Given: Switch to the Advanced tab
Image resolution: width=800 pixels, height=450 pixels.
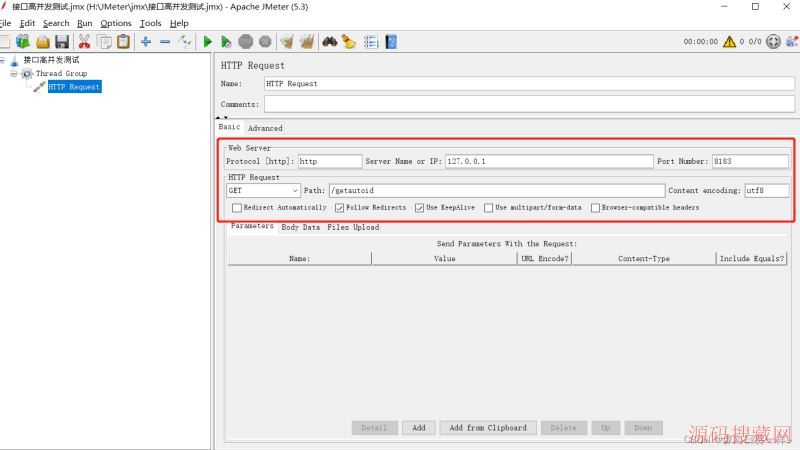Looking at the screenshot, I should (265, 128).
